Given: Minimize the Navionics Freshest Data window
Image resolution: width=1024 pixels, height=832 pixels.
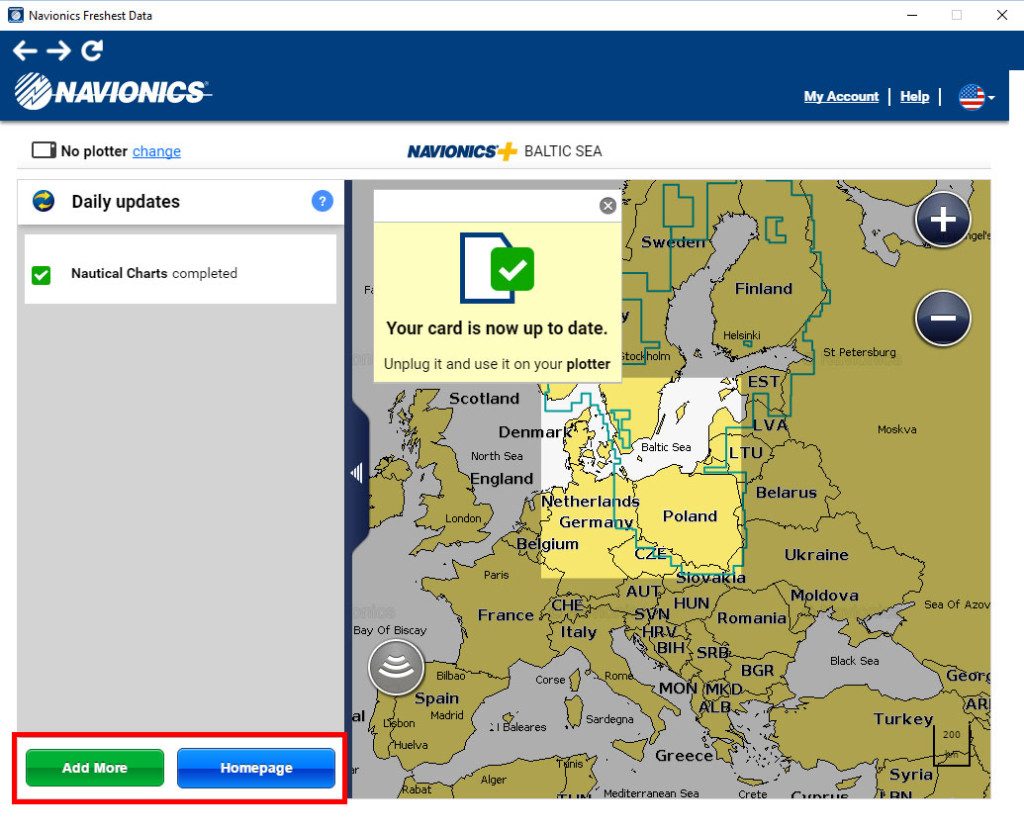Looking at the screenshot, I should point(912,15).
